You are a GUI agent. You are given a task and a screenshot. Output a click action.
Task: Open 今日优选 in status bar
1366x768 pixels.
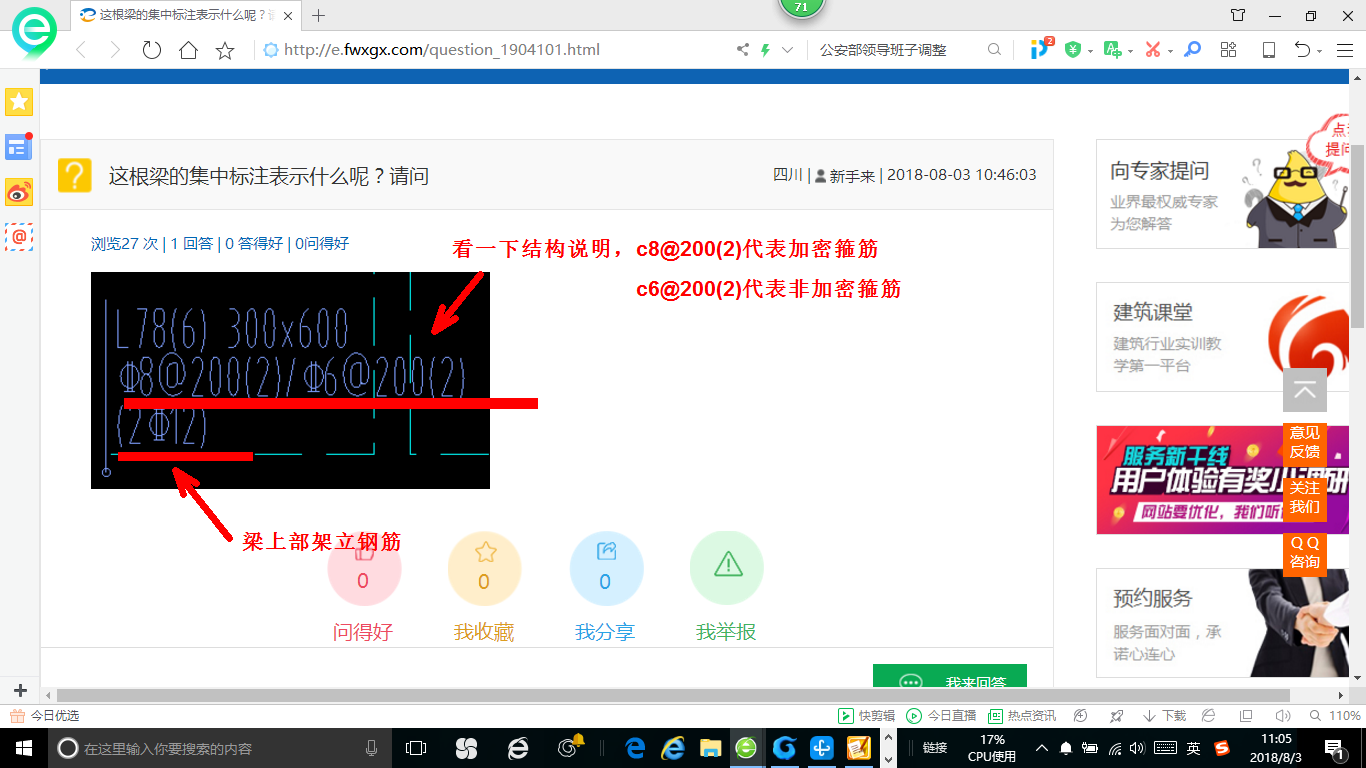(44, 716)
